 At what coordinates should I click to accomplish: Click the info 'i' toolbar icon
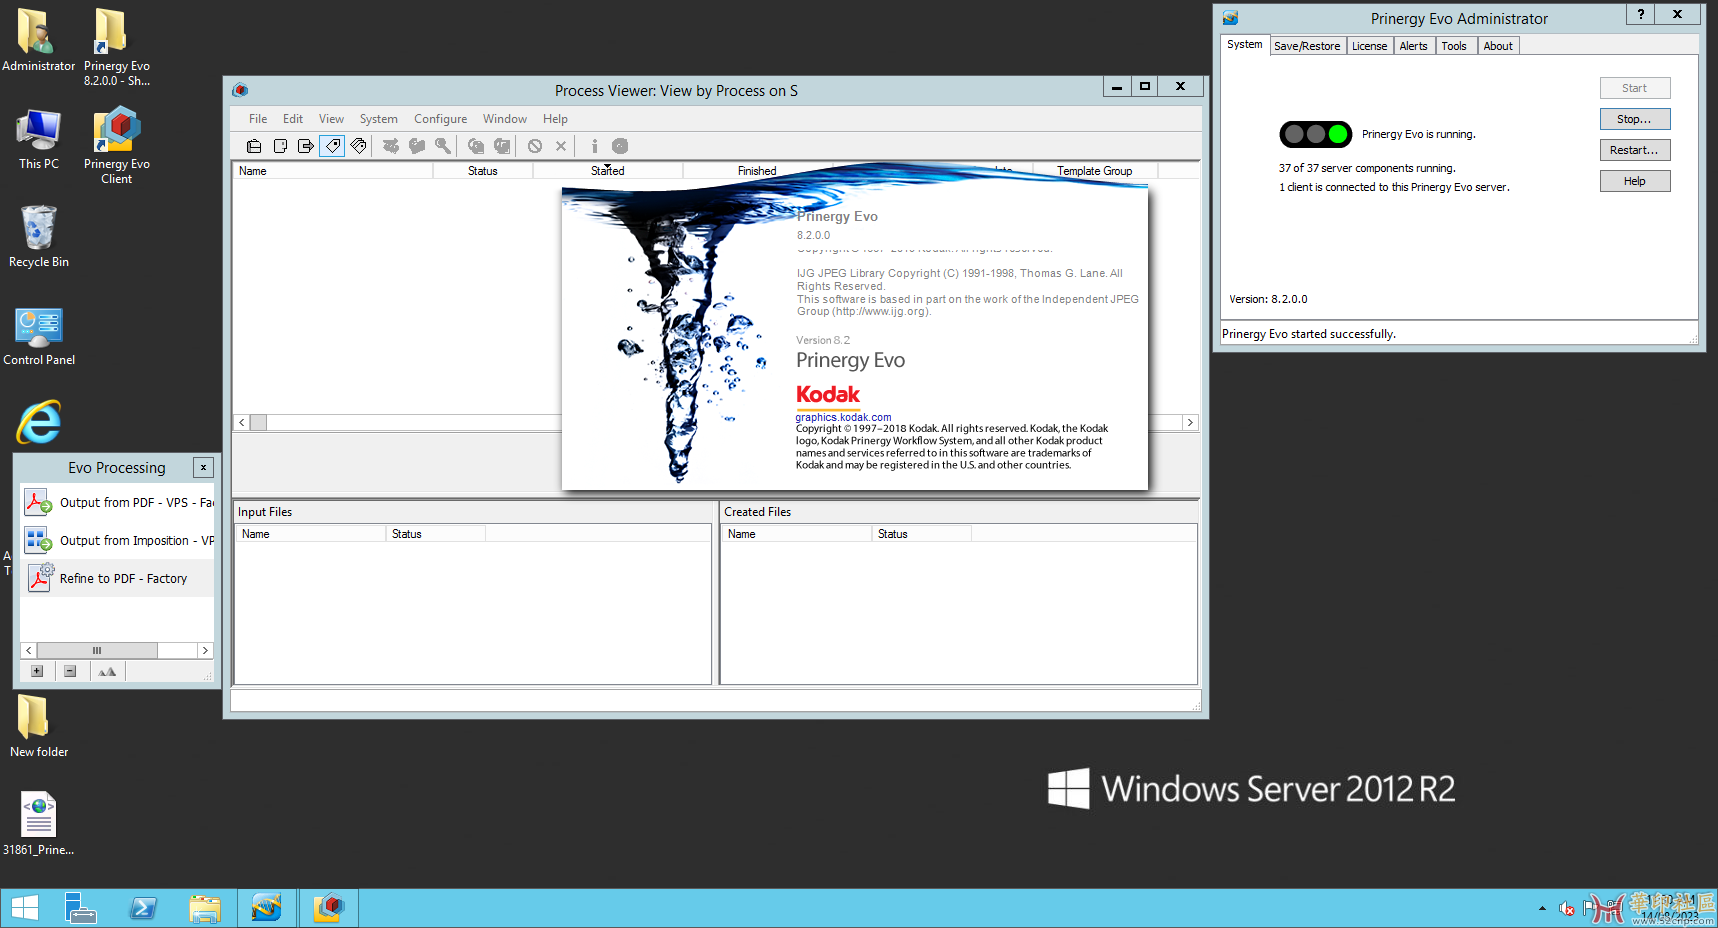point(594,146)
